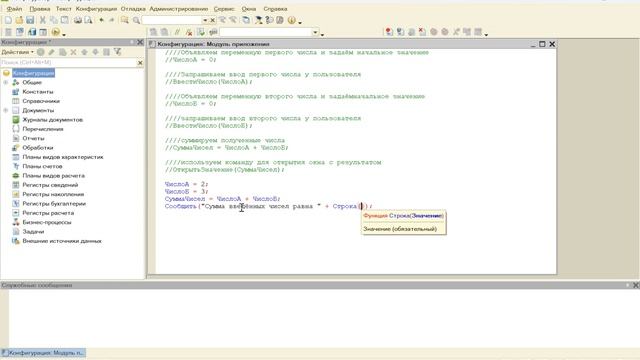This screenshot has height=360, width=640.
Task: Click the paste clipboard icon
Action: point(64,20)
